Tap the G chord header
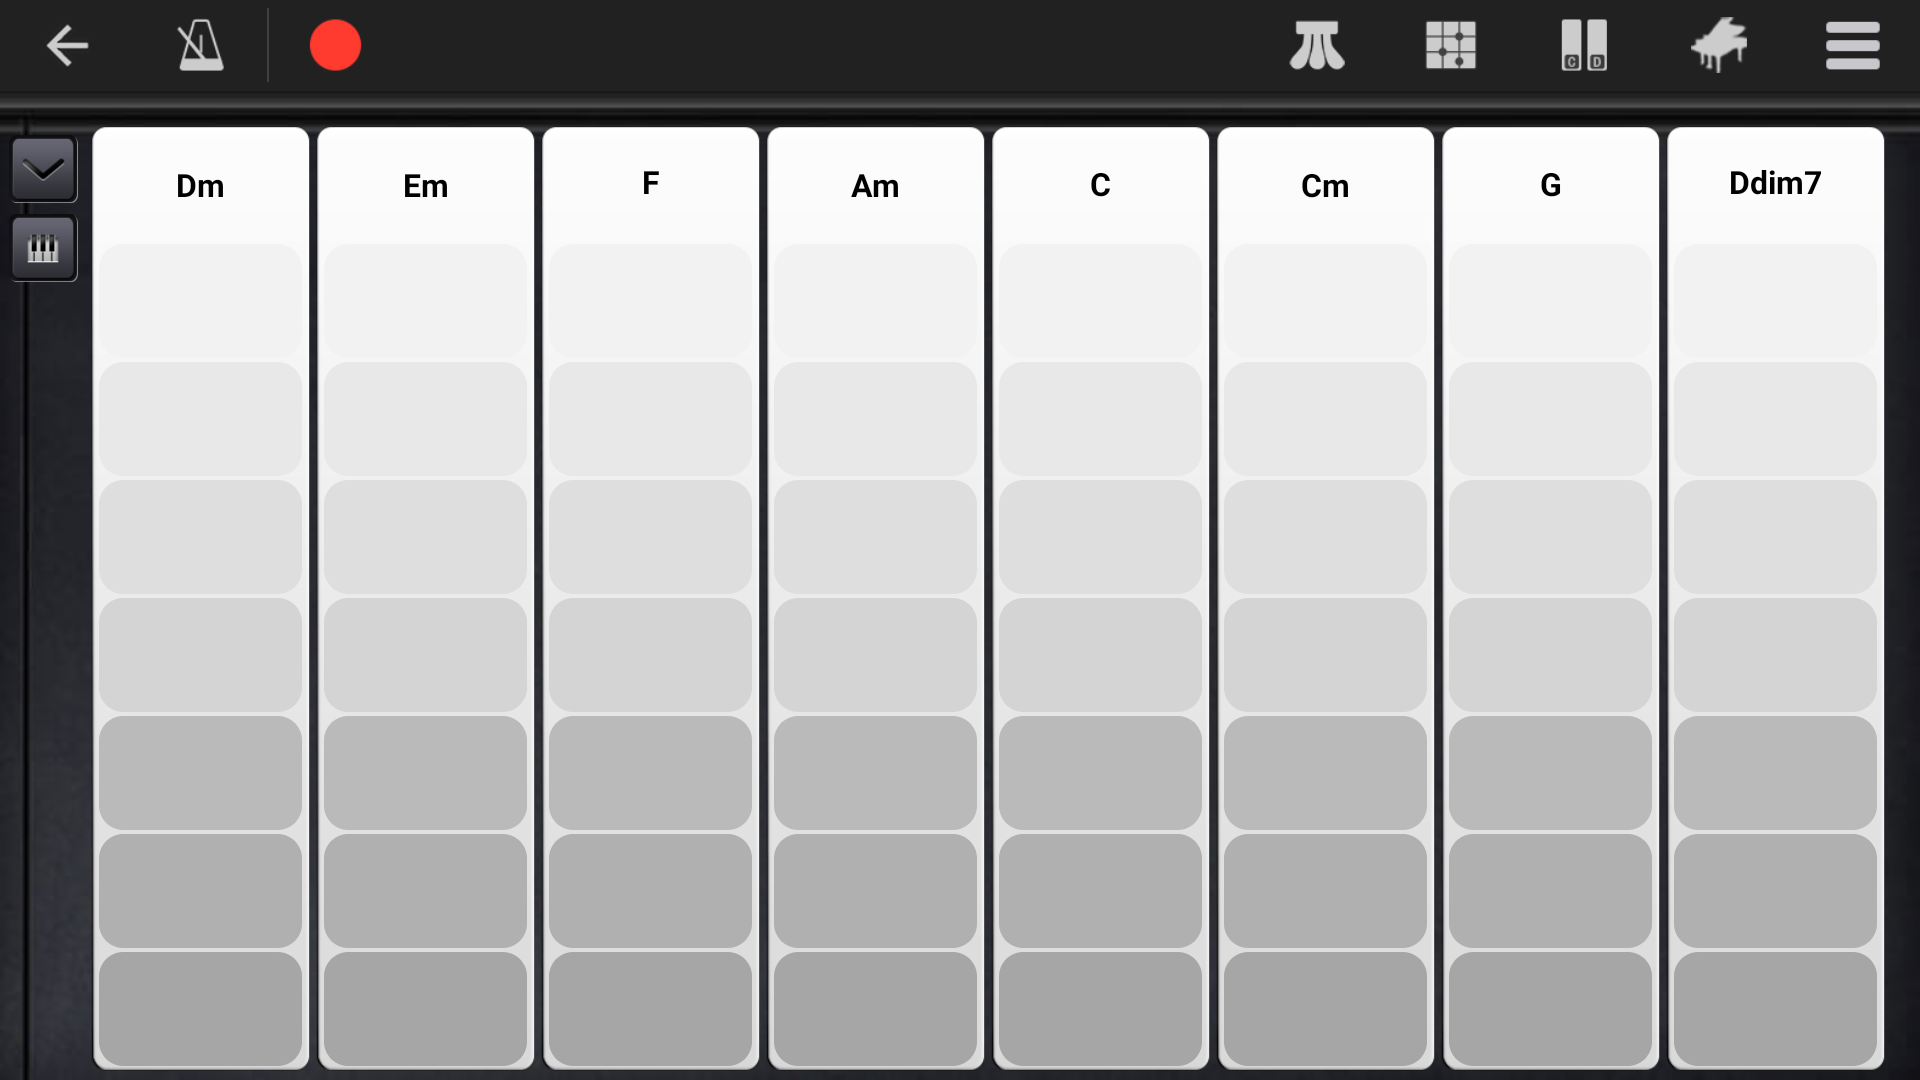The image size is (1920, 1080). point(1550,186)
